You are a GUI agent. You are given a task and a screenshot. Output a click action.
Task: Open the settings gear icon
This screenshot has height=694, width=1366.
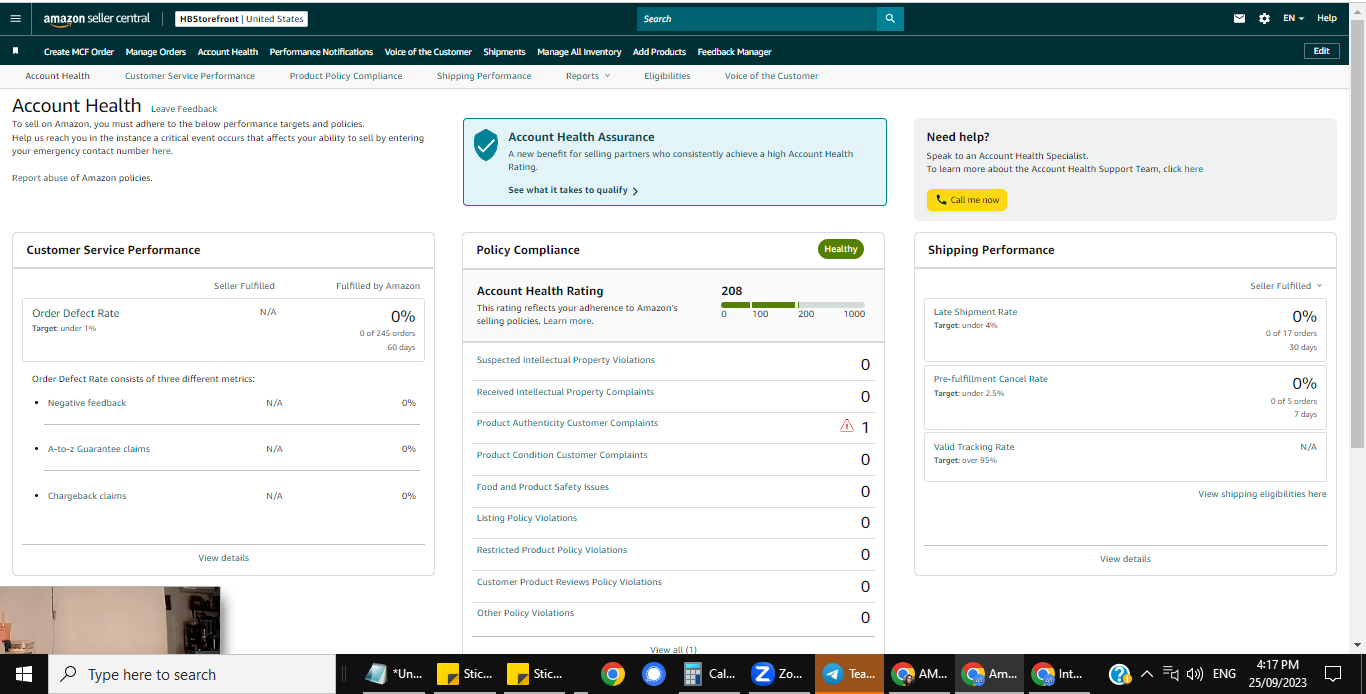tap(1264, 18)
